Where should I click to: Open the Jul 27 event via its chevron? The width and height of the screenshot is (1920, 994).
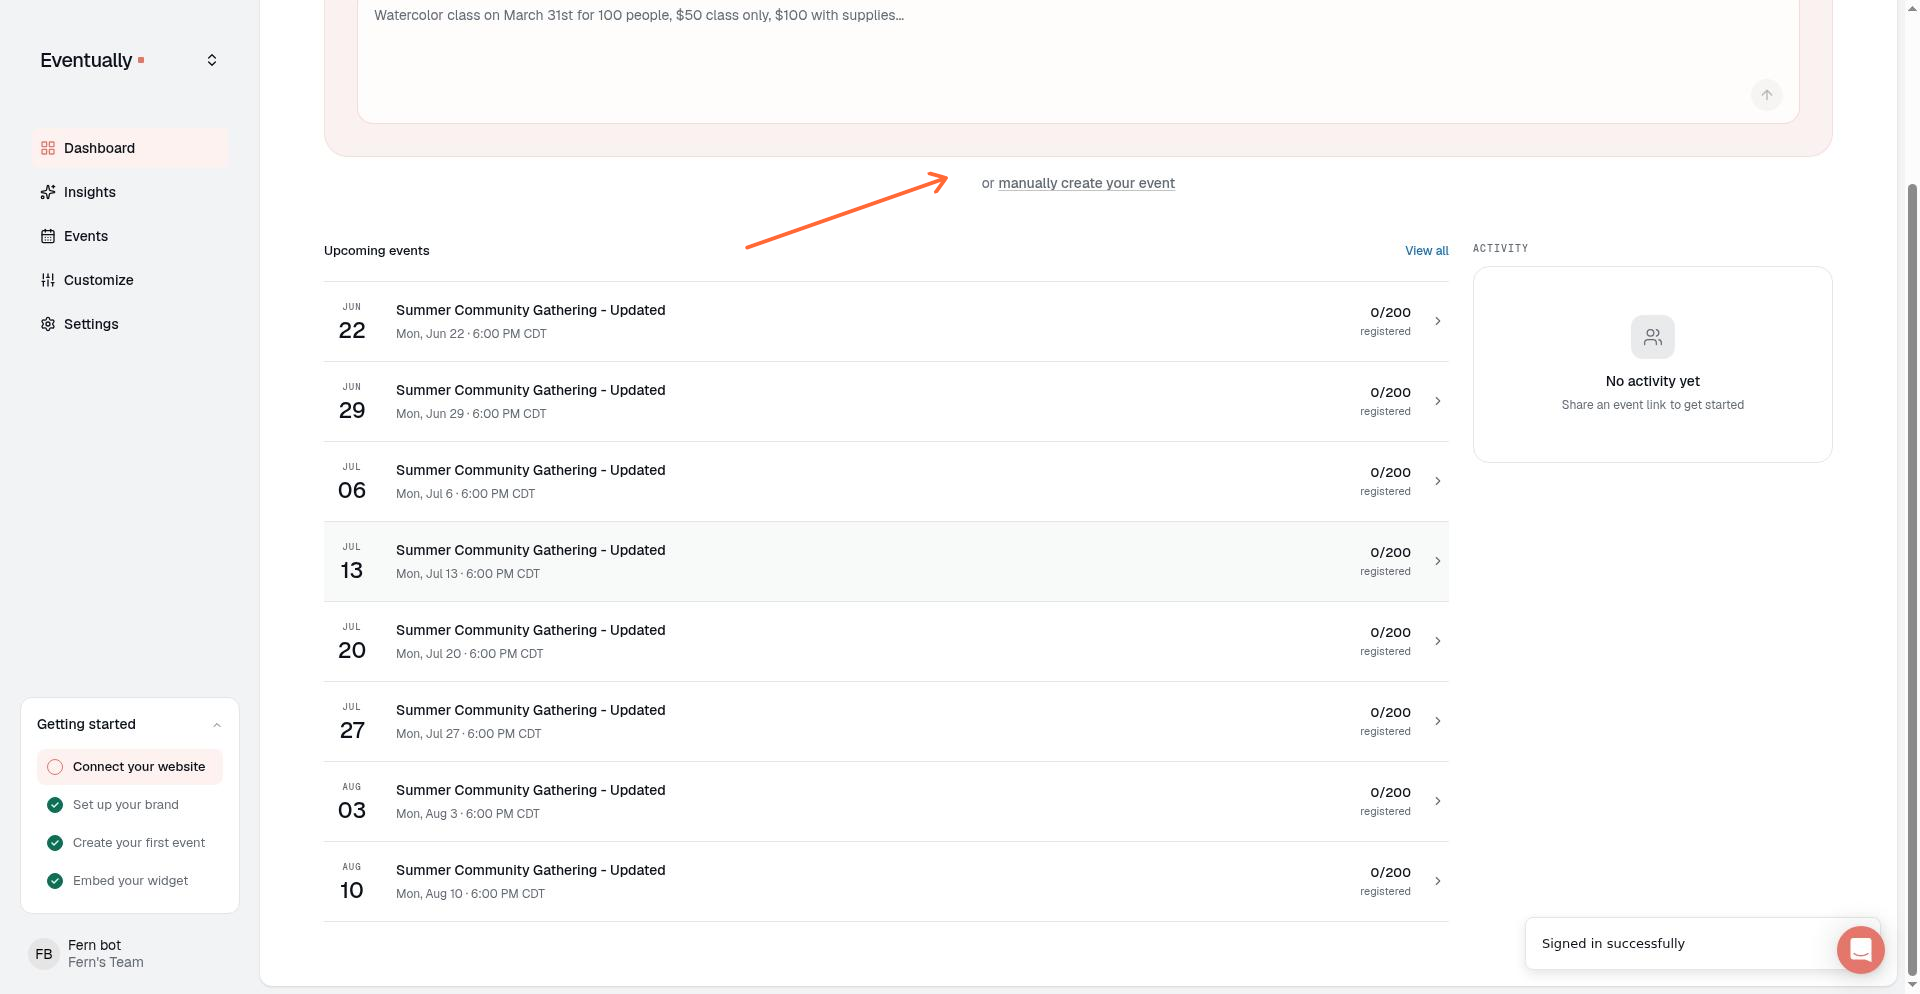coord(1438,721)
